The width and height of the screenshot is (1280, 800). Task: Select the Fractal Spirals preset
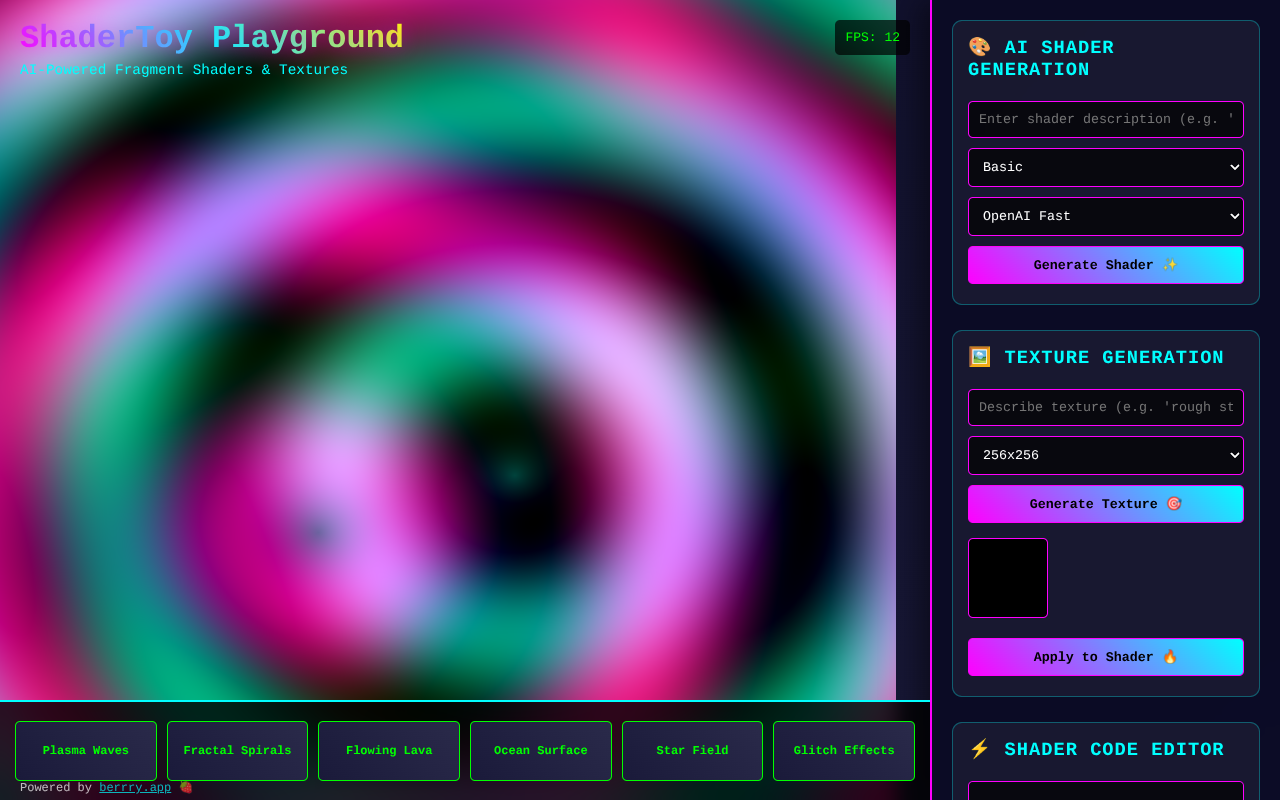pyautogui.click(x=237, y=750)
